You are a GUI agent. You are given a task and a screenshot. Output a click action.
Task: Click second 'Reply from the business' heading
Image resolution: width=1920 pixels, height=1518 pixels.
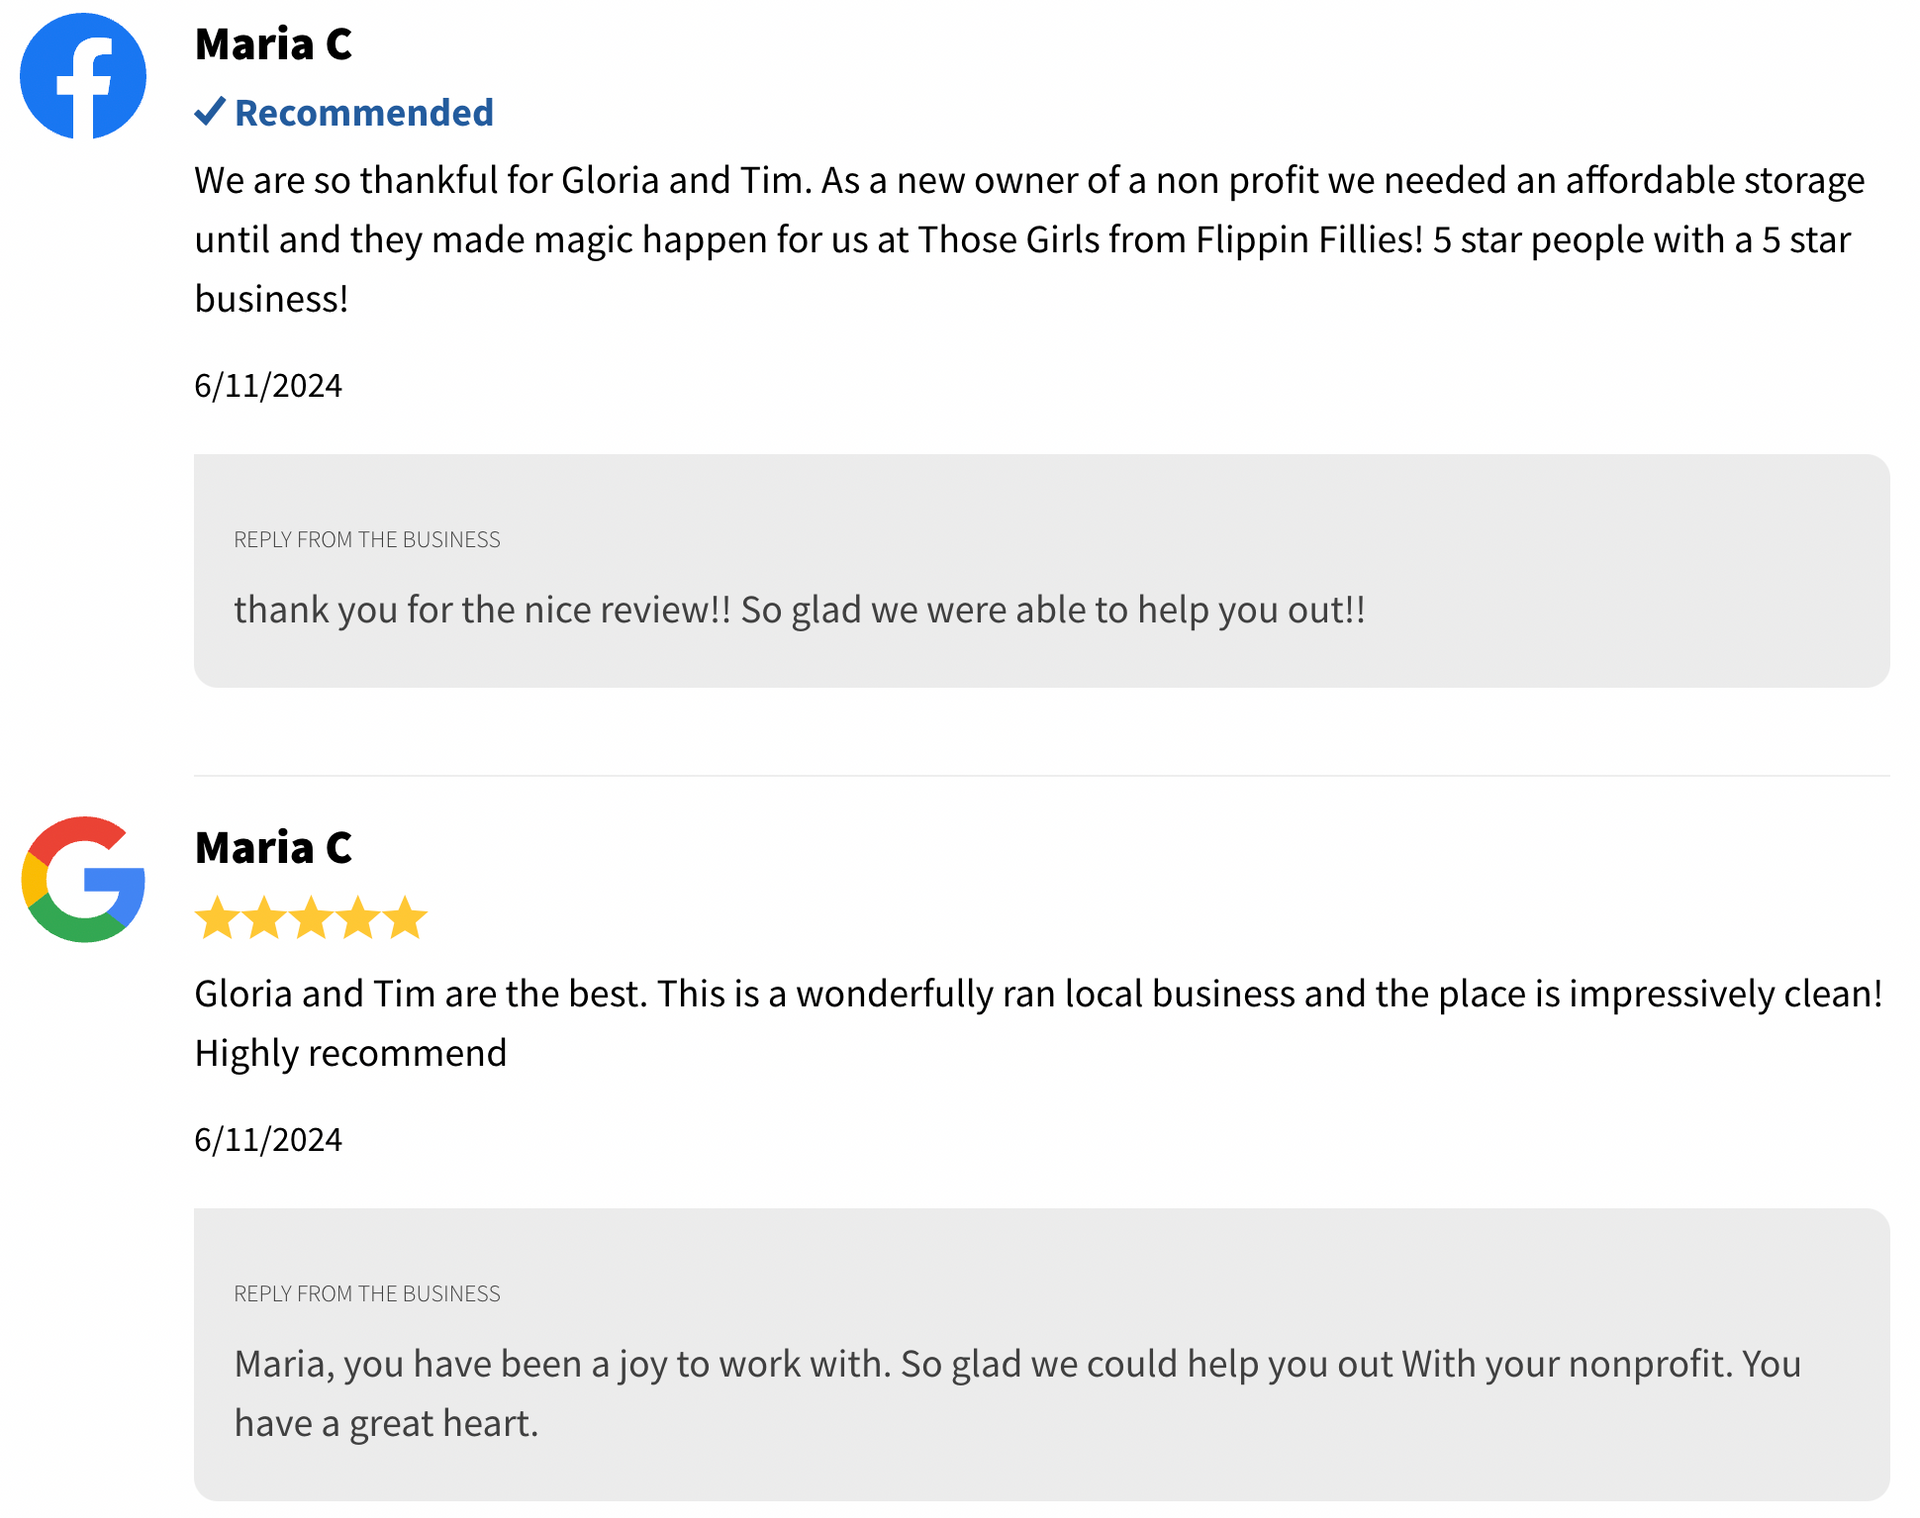point(367,1293)
